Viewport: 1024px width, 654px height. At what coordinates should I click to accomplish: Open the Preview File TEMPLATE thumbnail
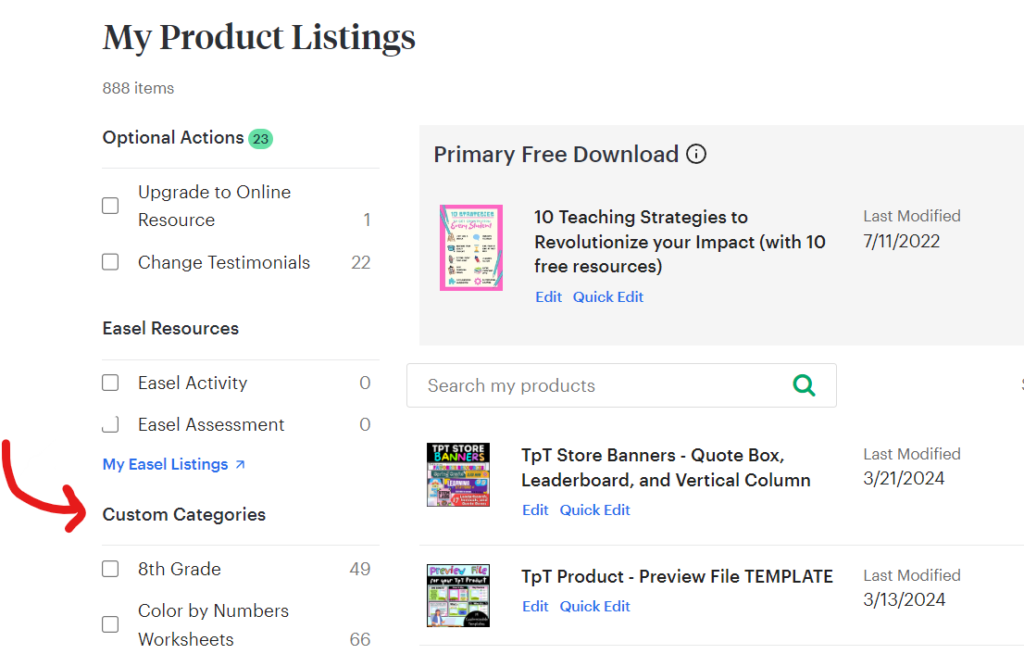pos(458,595)
